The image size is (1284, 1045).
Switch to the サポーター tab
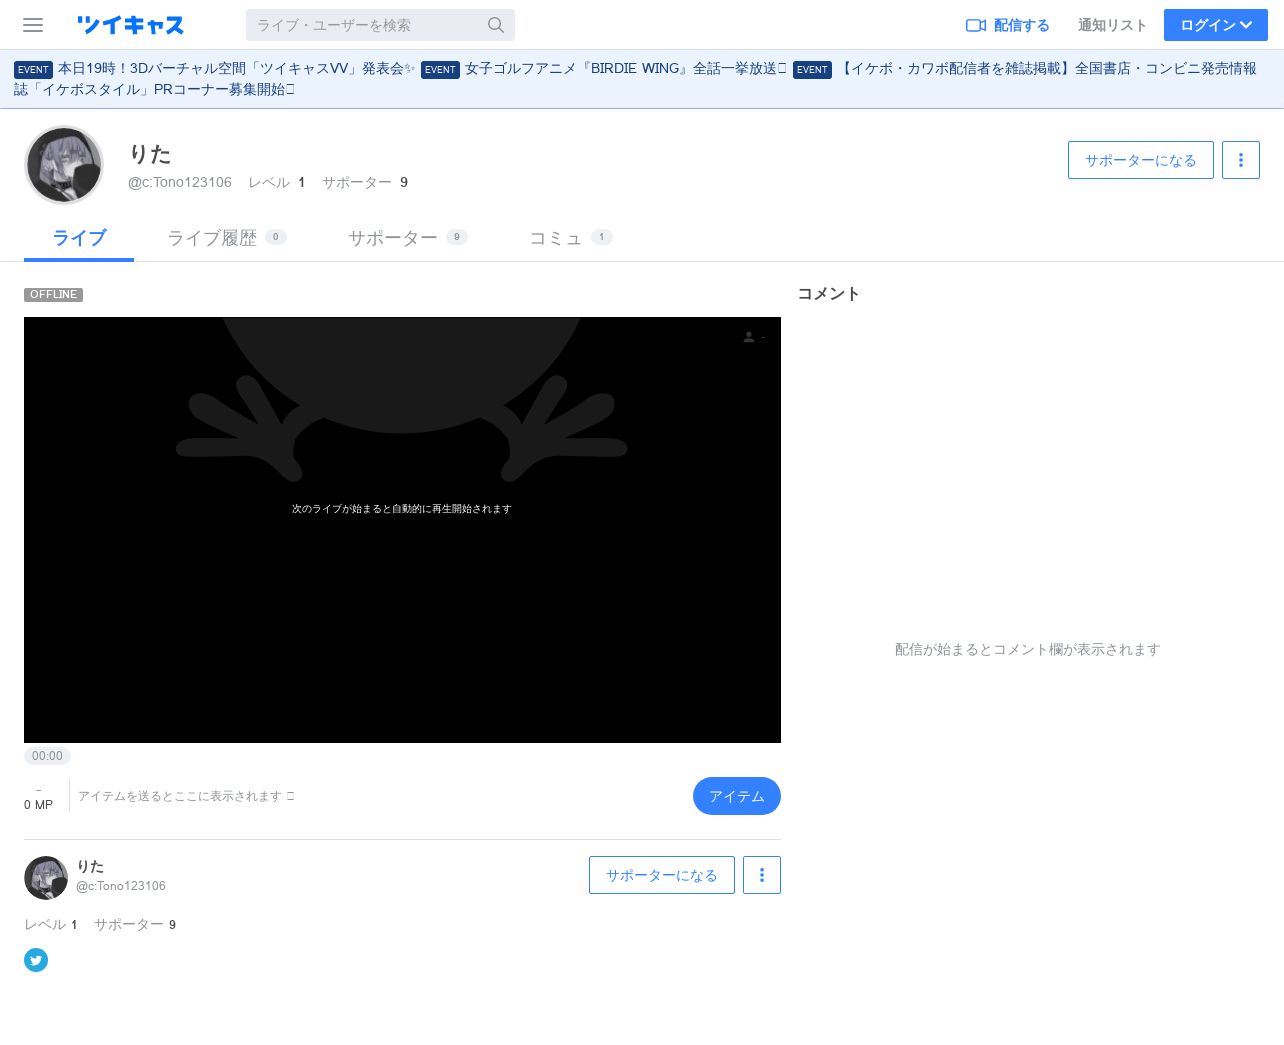tap(407, 238)
